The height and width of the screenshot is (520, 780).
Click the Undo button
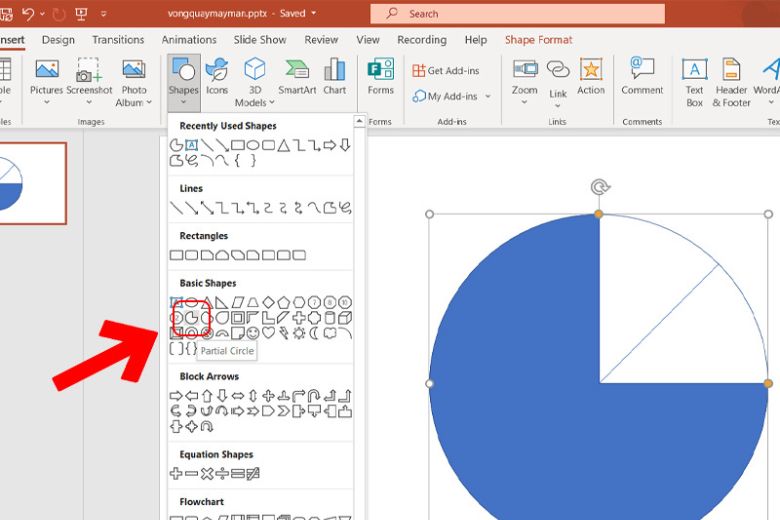tap(28, 14)
